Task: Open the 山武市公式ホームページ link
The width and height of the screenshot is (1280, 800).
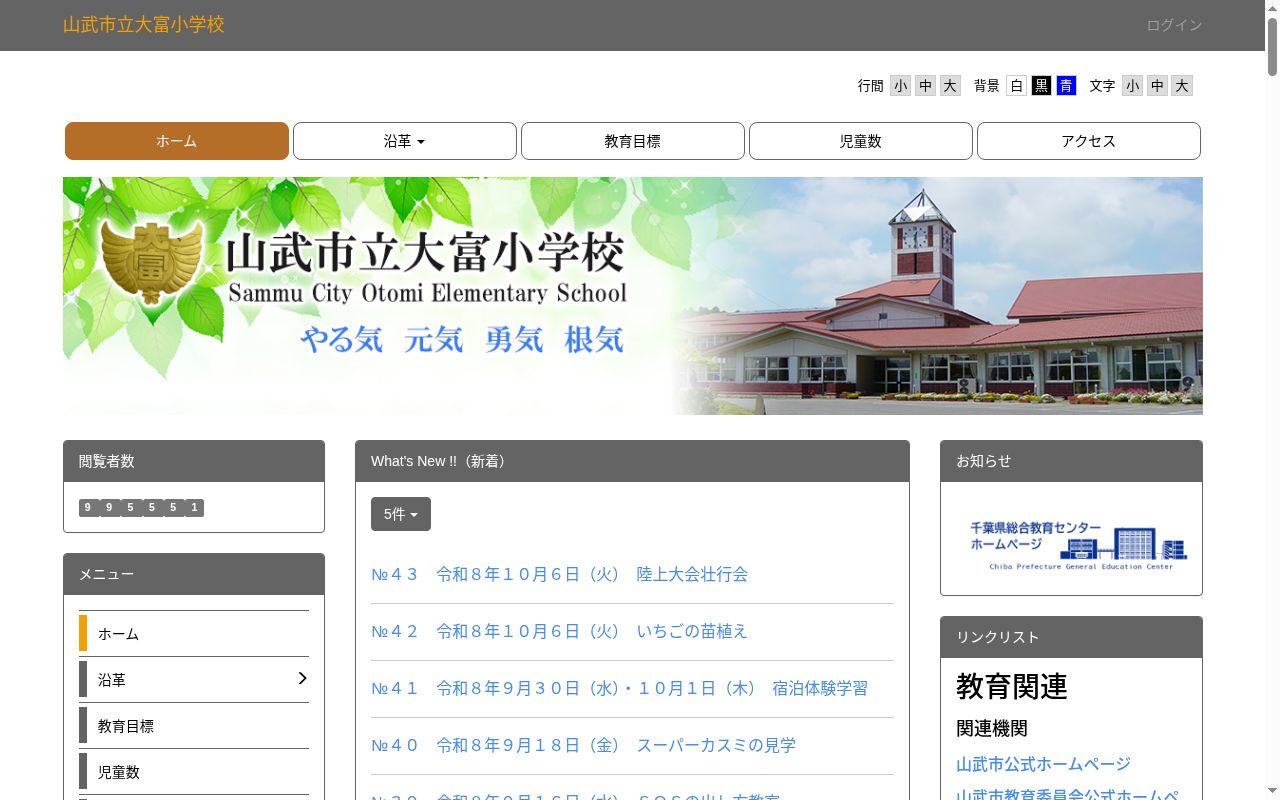Action: pyautogui.click(x=1043, y=765)
